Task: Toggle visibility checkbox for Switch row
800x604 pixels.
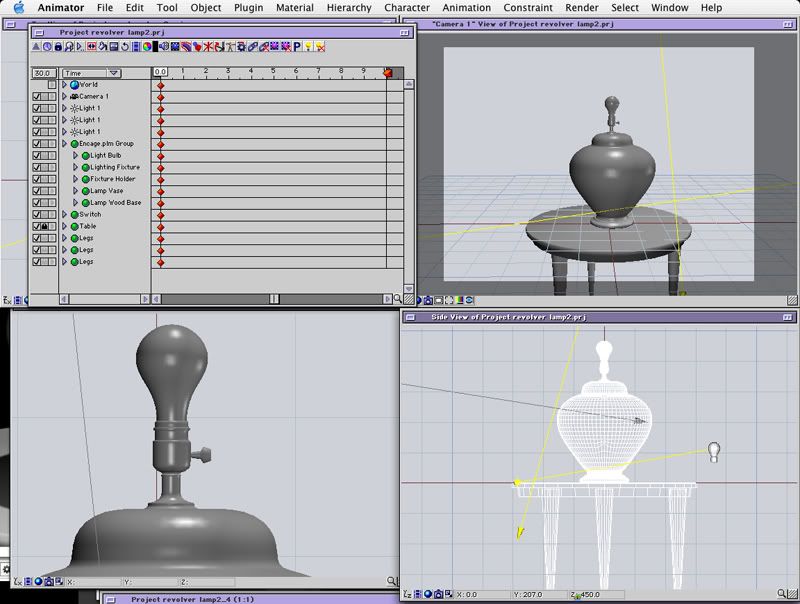Action: [x=37, y=214]
